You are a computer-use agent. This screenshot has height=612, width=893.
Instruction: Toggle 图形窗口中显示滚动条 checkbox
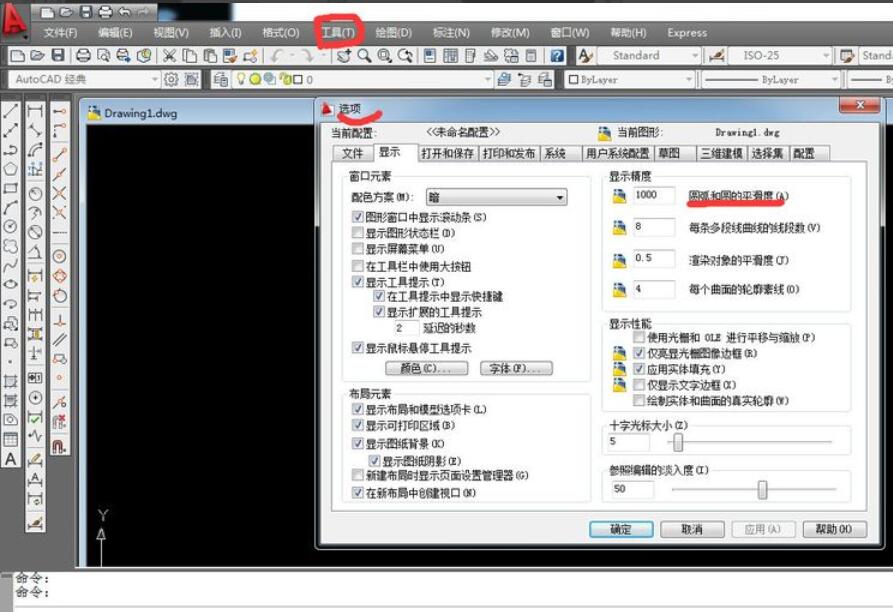click(x=358, y=217)
